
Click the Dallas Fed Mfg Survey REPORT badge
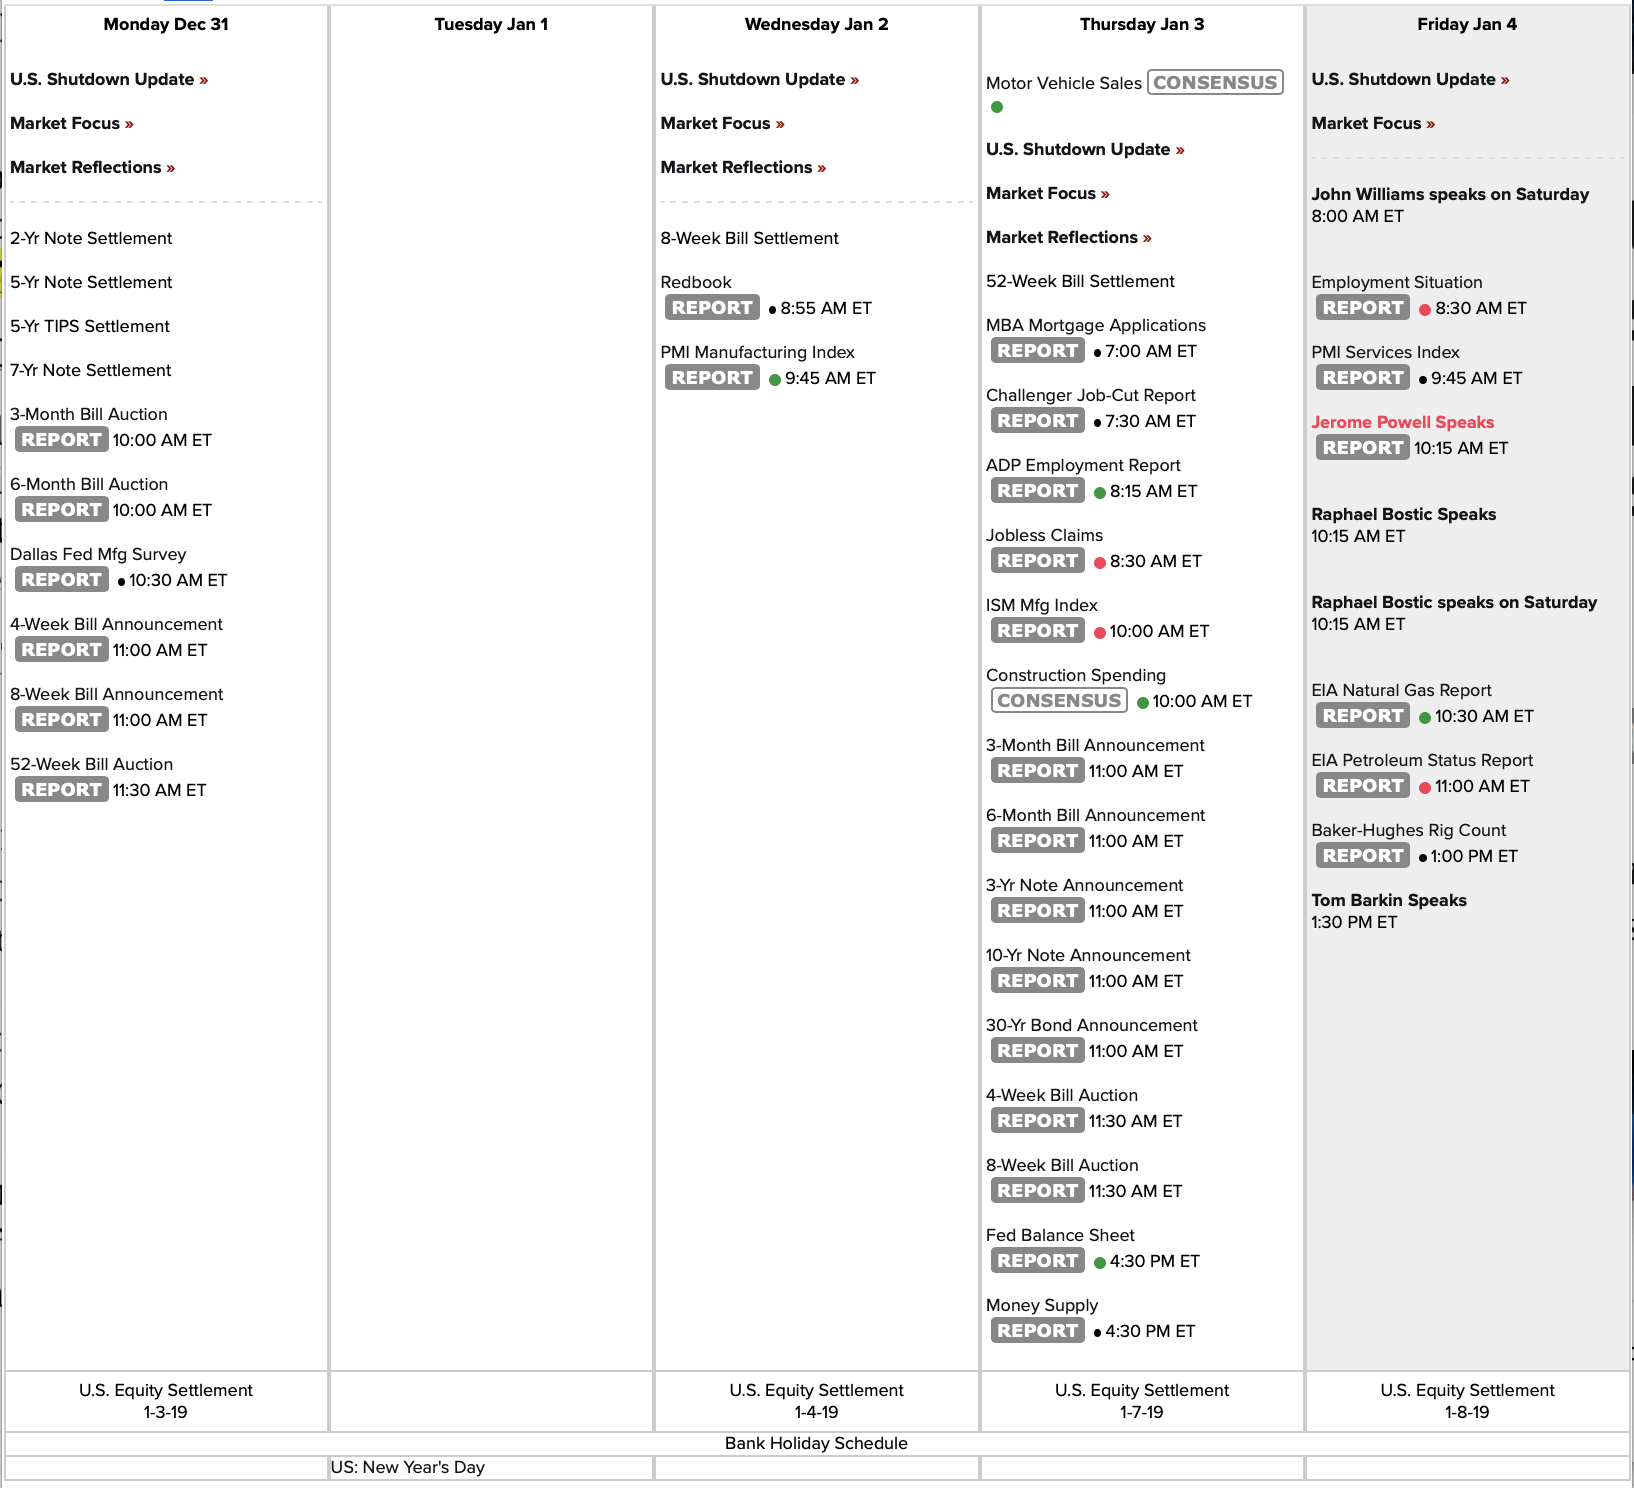61,580
